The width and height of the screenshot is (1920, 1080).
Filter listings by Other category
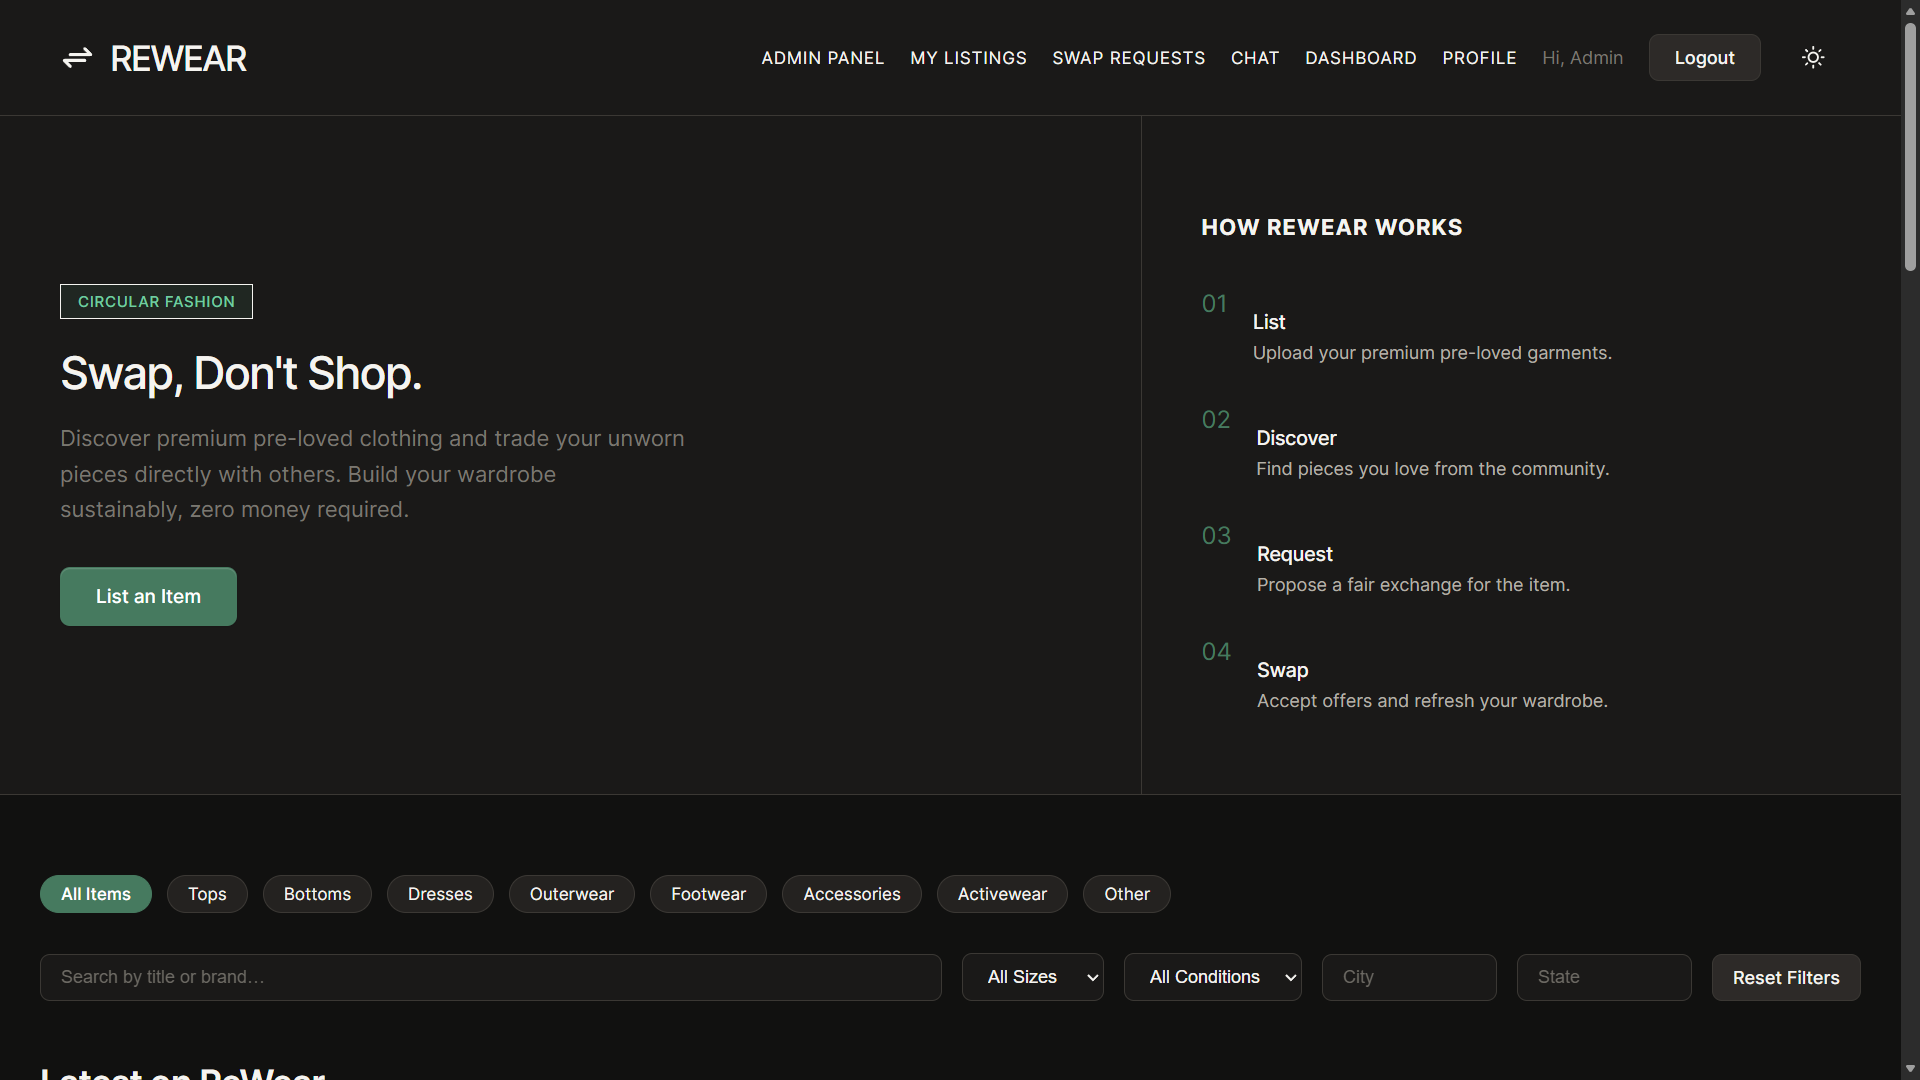pyautogui.click(x=1127, y=894)
